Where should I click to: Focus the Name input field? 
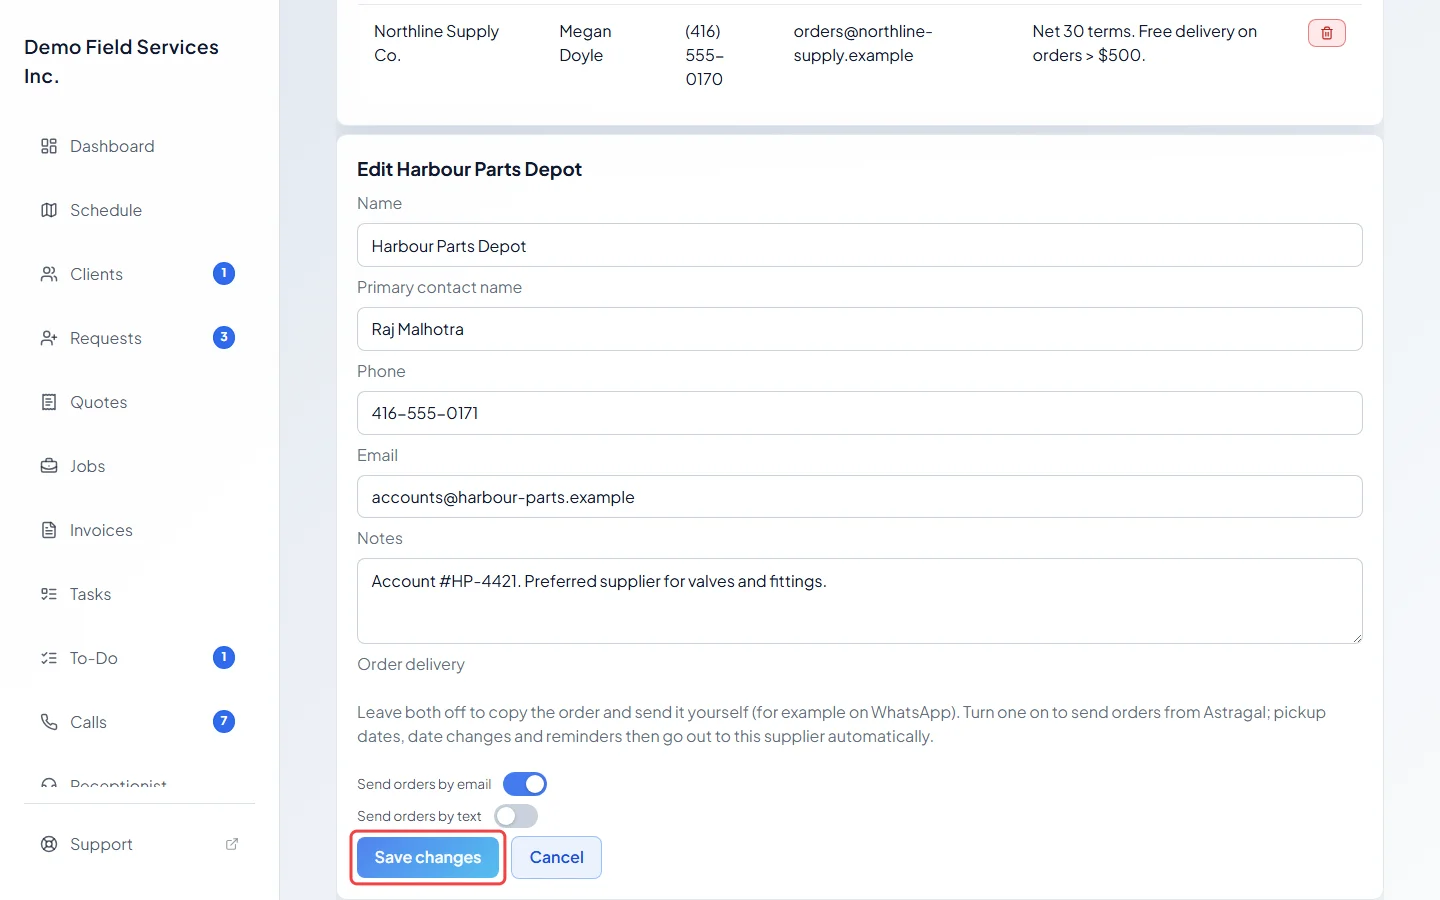coord(860,245)
